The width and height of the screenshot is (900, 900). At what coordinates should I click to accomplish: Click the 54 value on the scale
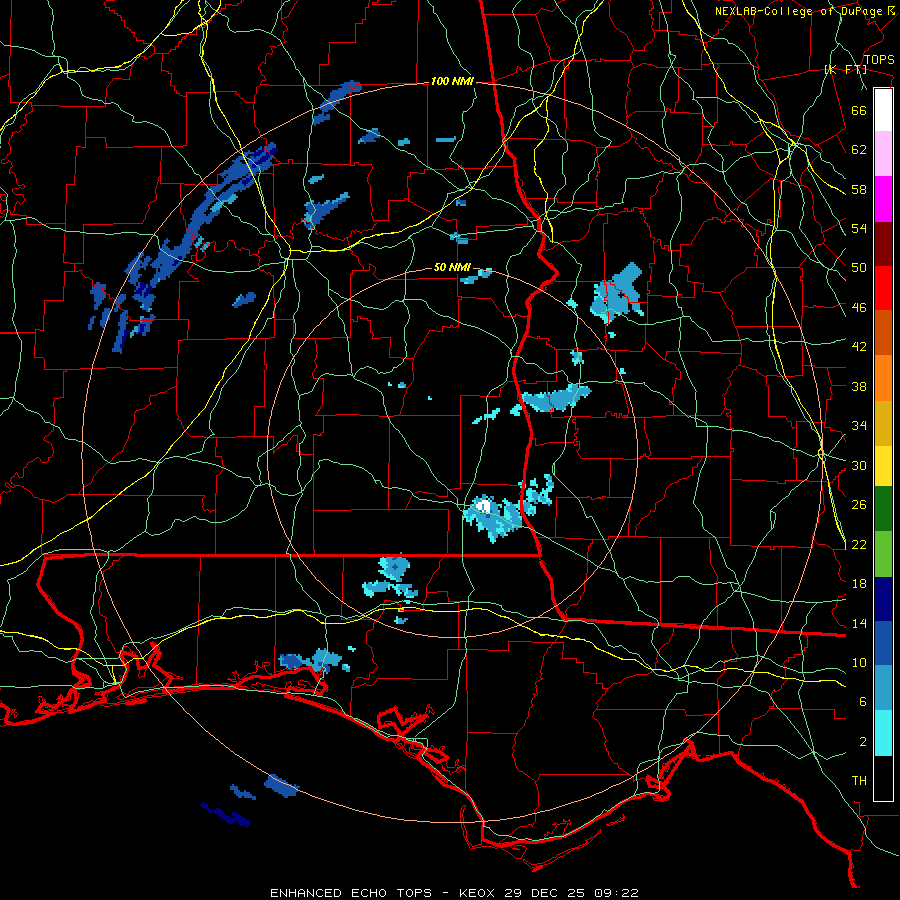tap(859, 228)
